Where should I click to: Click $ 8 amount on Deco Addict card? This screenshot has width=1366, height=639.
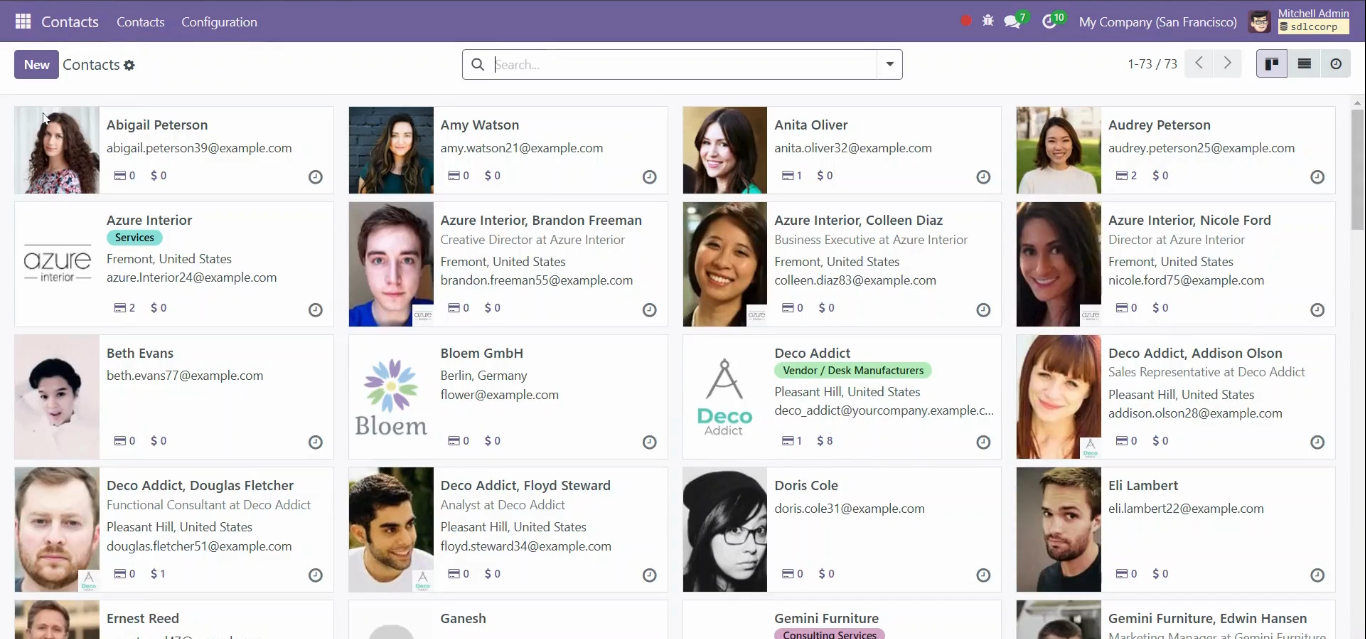tap(825, 441)
